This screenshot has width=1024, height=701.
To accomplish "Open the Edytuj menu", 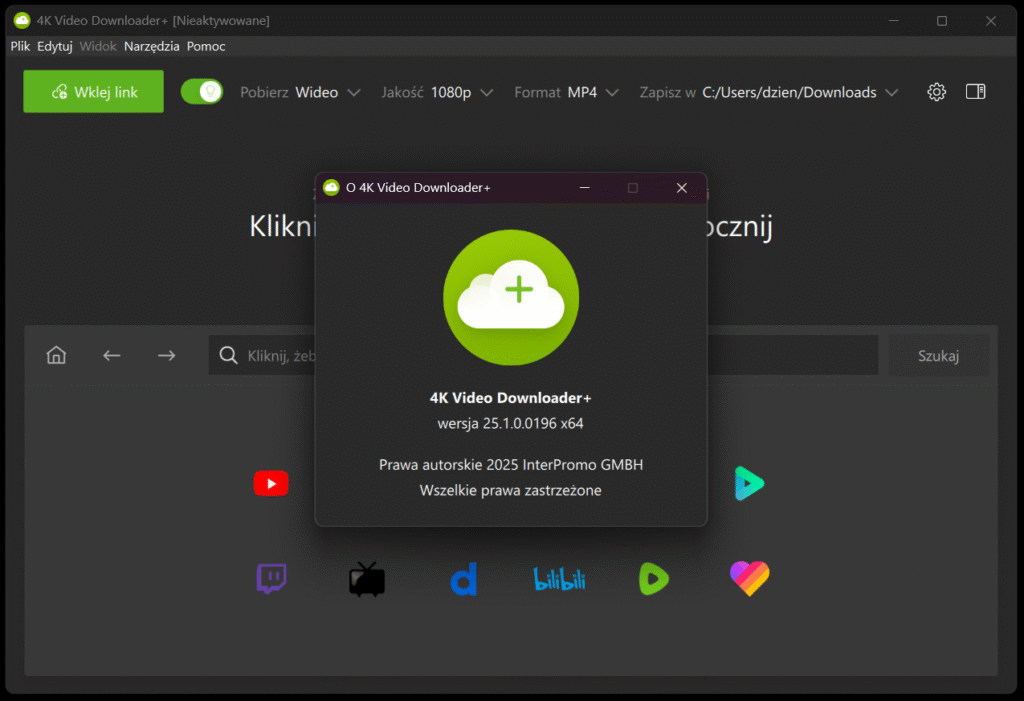I will click(55, 46).
